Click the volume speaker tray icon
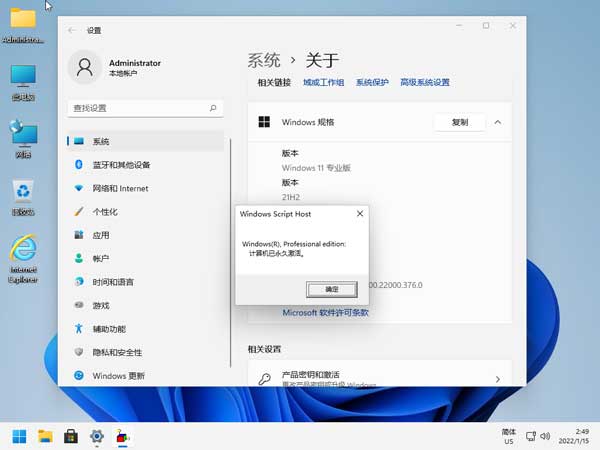The height and width of the screenshot is (450, 600). 545,436
